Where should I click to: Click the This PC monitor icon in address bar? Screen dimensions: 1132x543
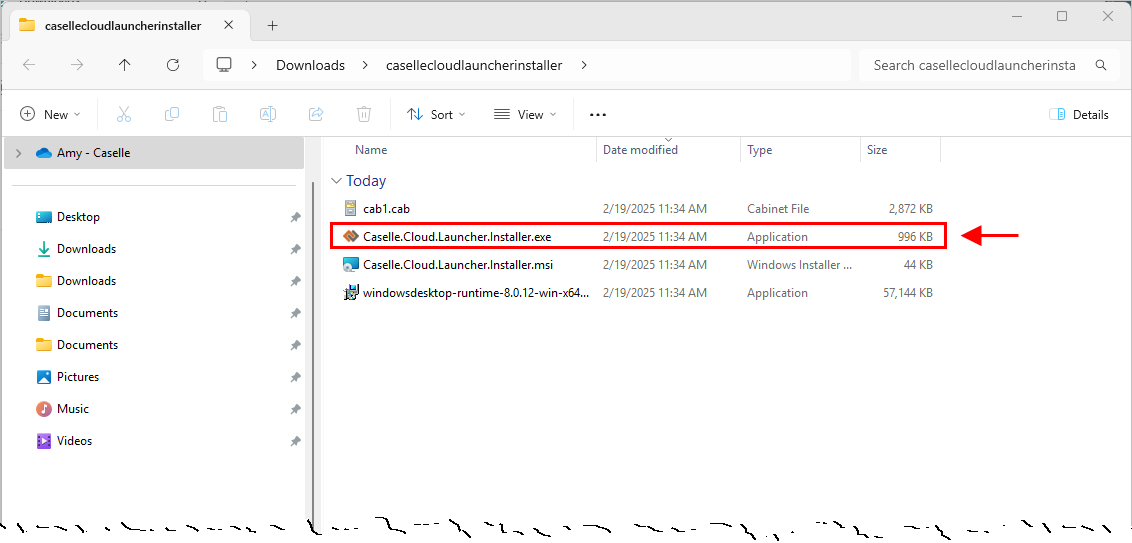click(x=224, y=65)
